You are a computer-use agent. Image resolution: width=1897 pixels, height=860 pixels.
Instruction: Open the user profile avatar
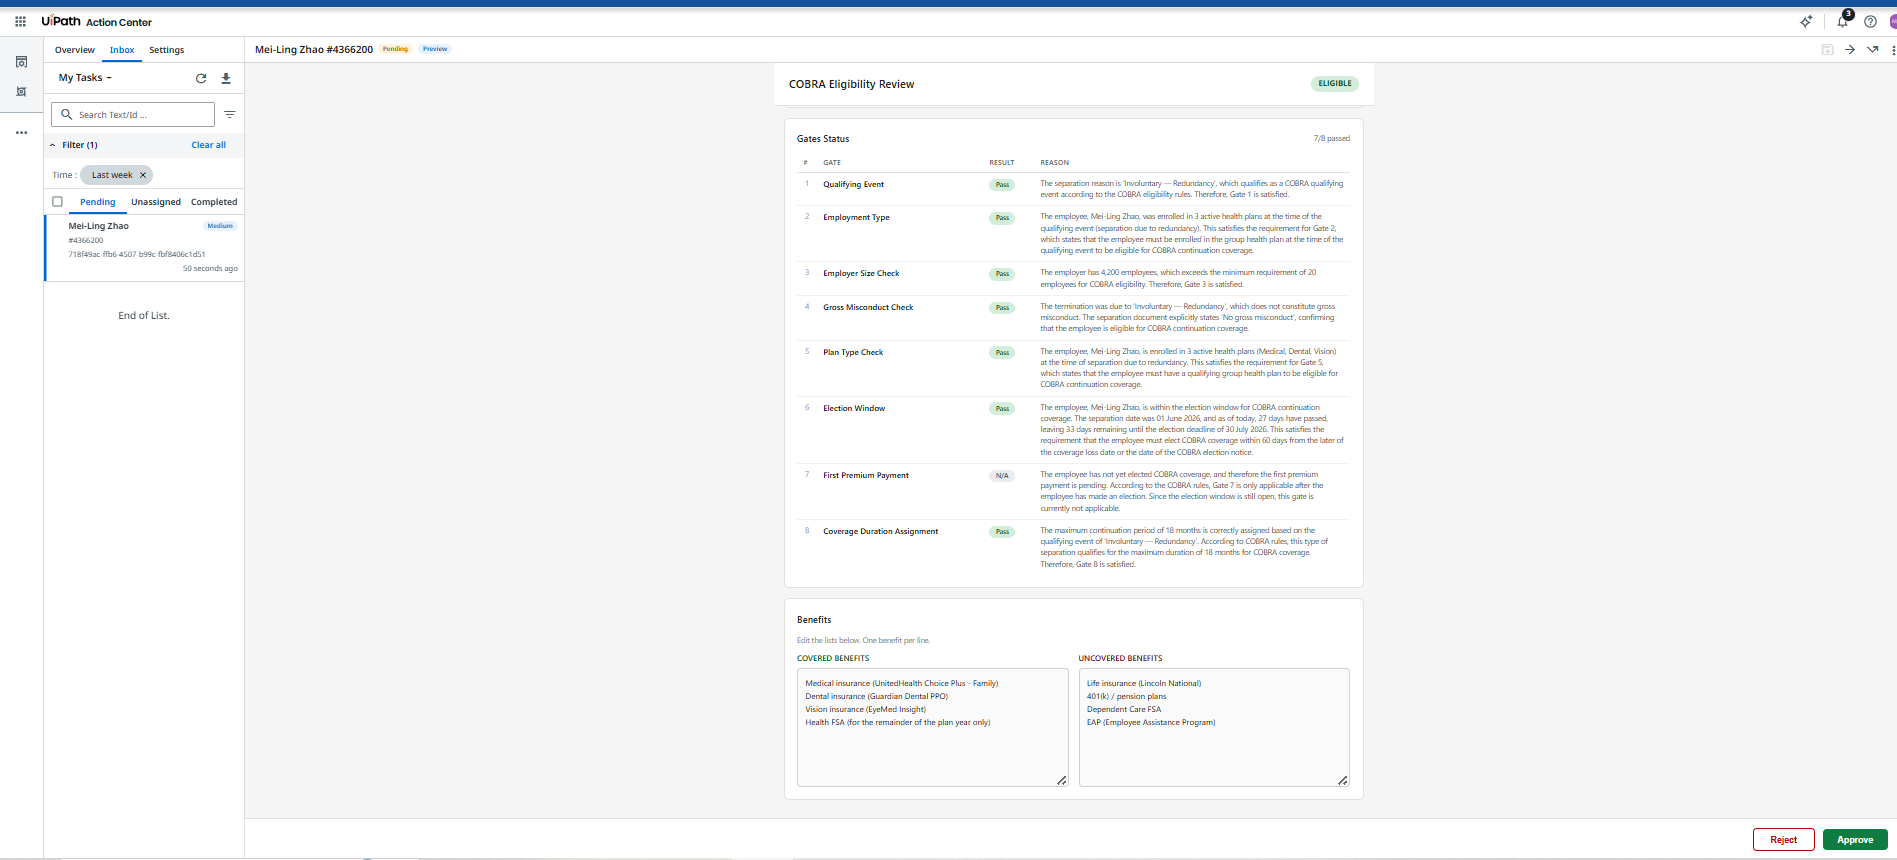(1893, 21)
